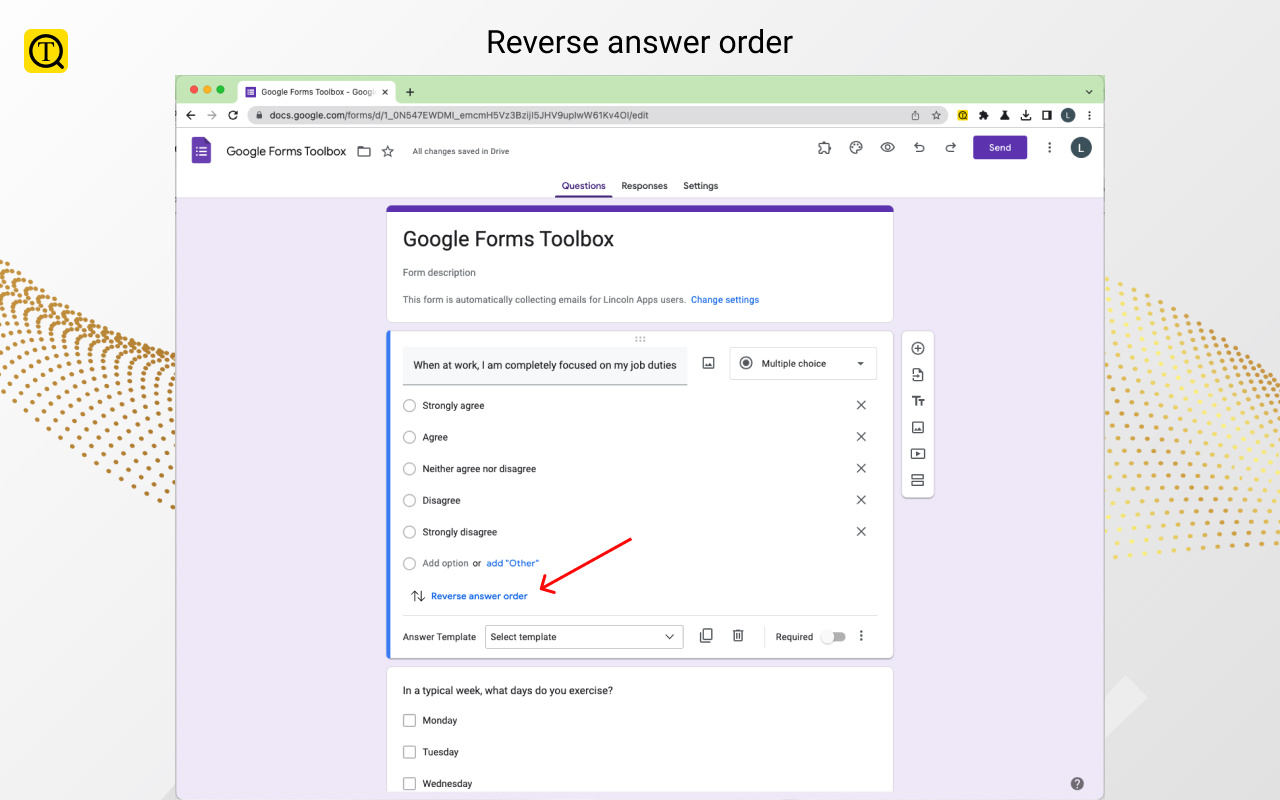
Task: Select the 'Disagree' radio button
Action: [409, 500]
